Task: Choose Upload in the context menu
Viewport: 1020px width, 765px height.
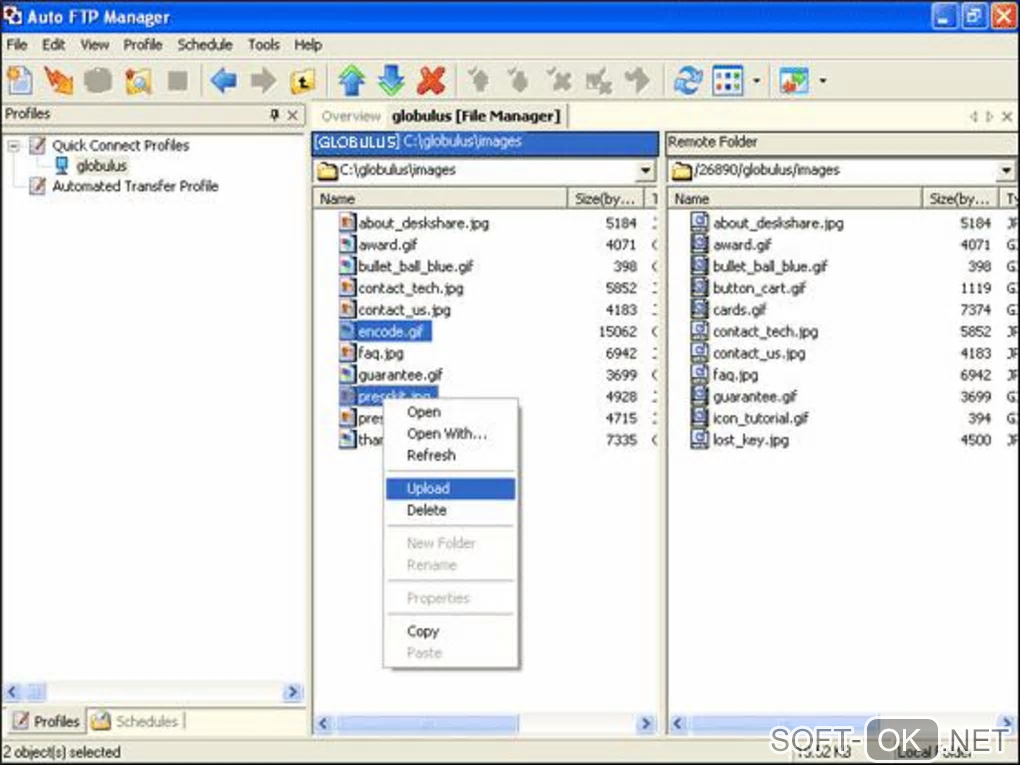Action: [x=428, y=489]
